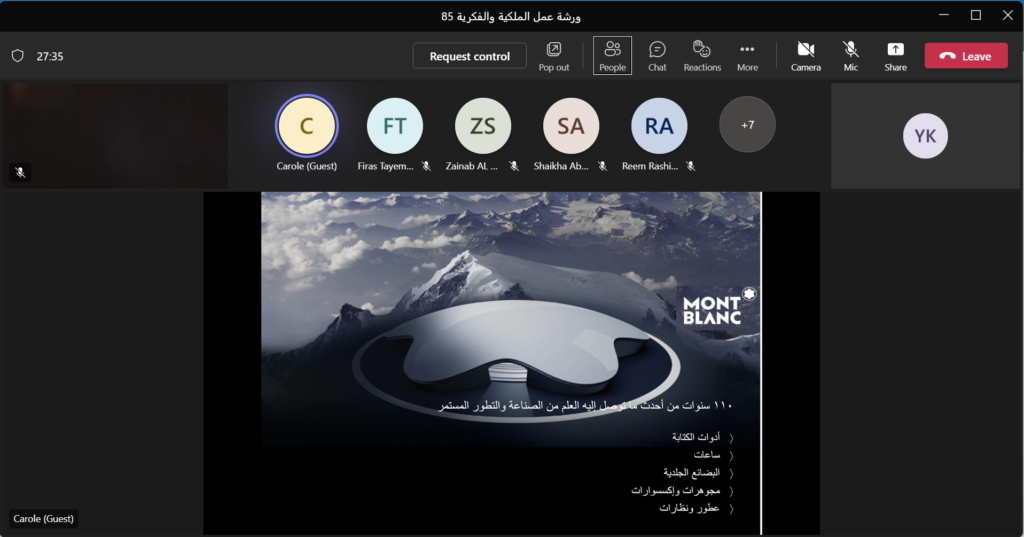Click muted mic icon on self video
1024x537 pixels.
[19, 172]
